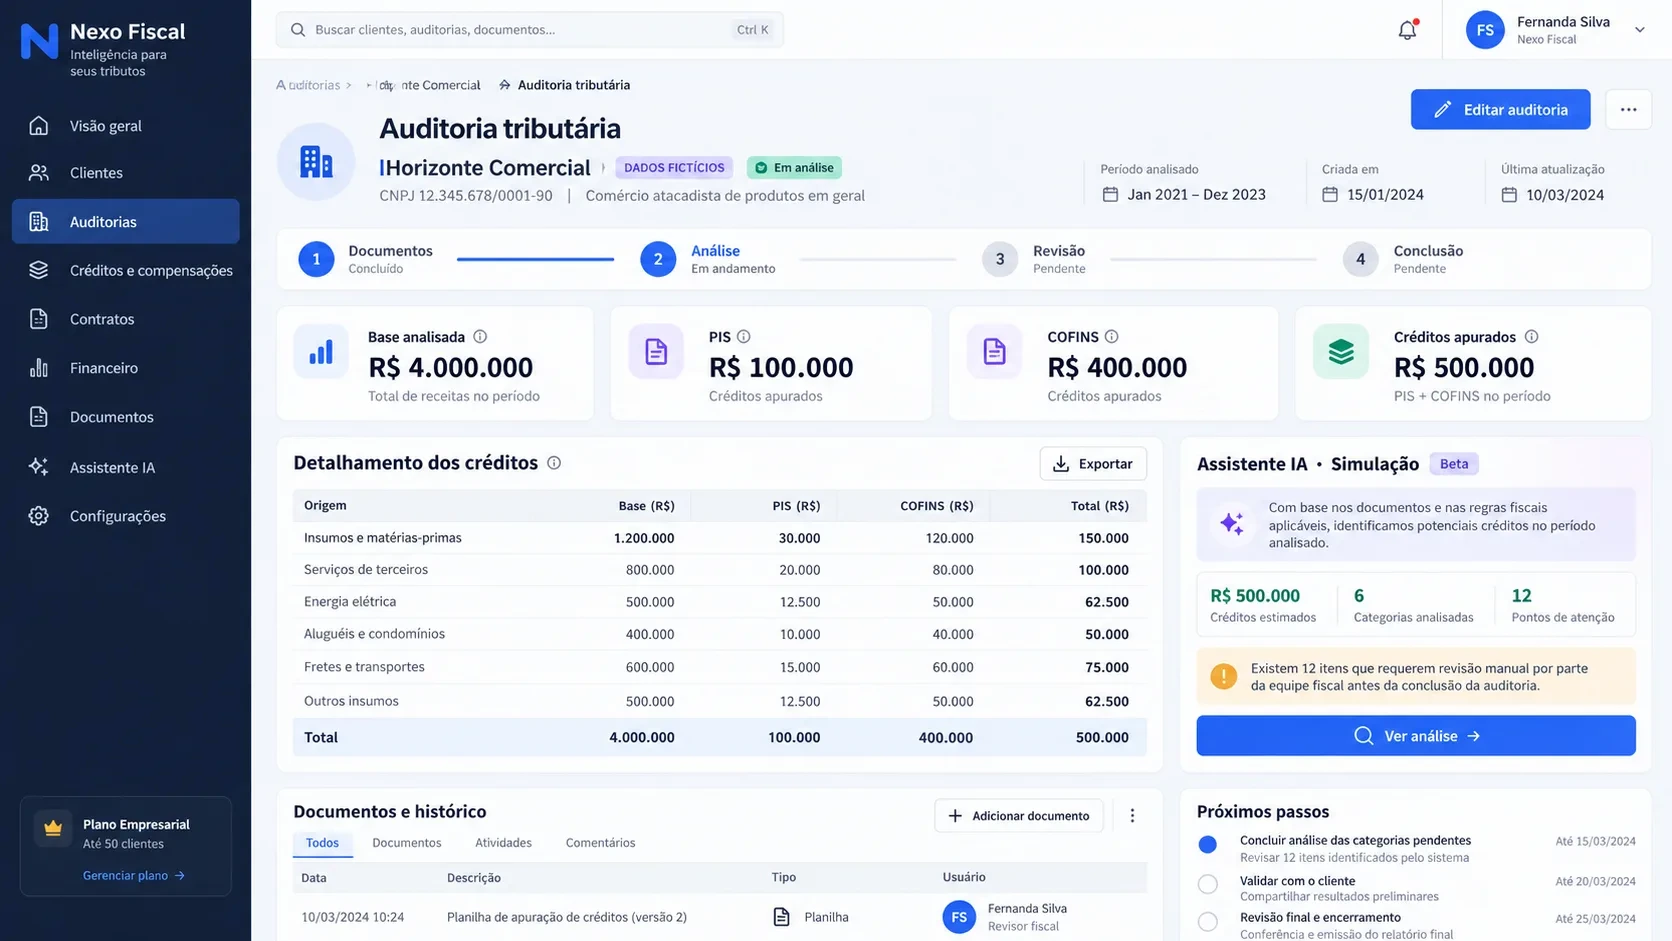The height and width of the screenshot is (941, 1672).
Task: Switch to the Documentos tab
Action: 406,843
